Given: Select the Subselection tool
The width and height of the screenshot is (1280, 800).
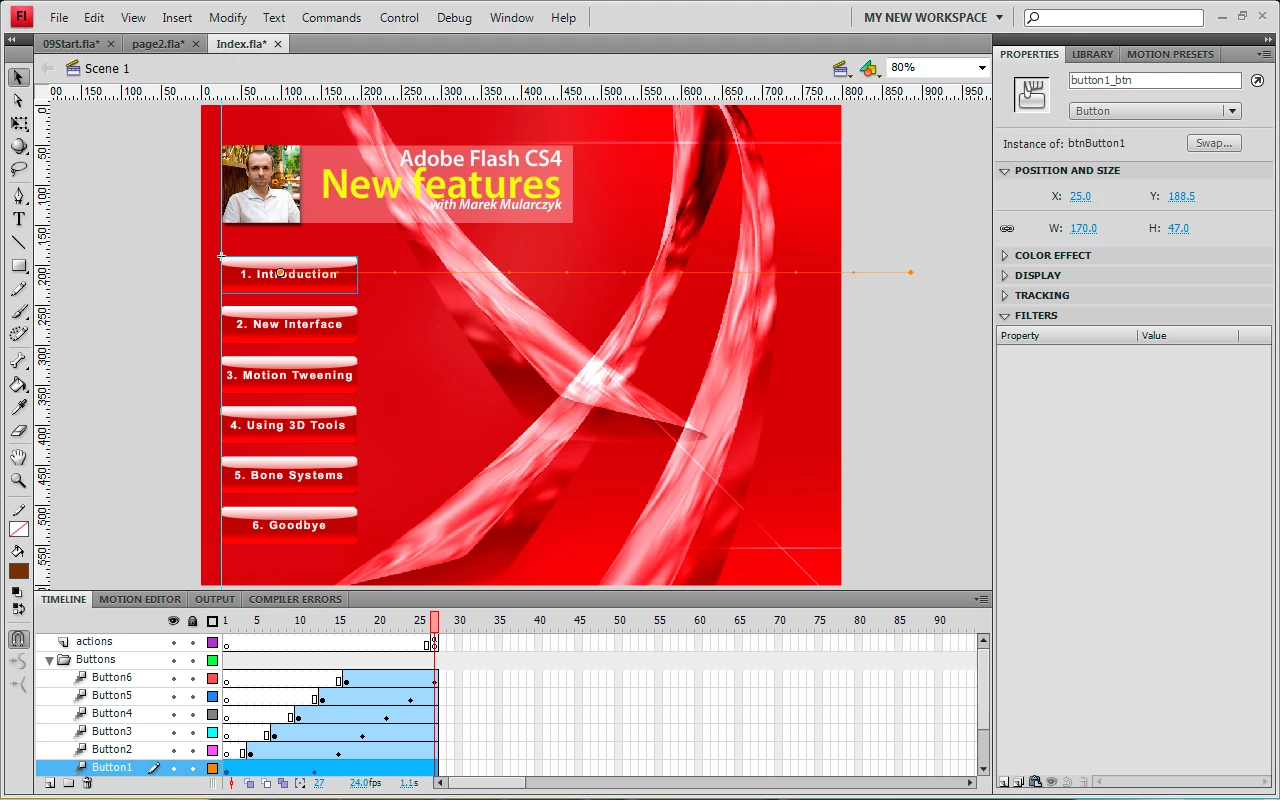Looking at the screenshot, I should [x=19, y=100].
